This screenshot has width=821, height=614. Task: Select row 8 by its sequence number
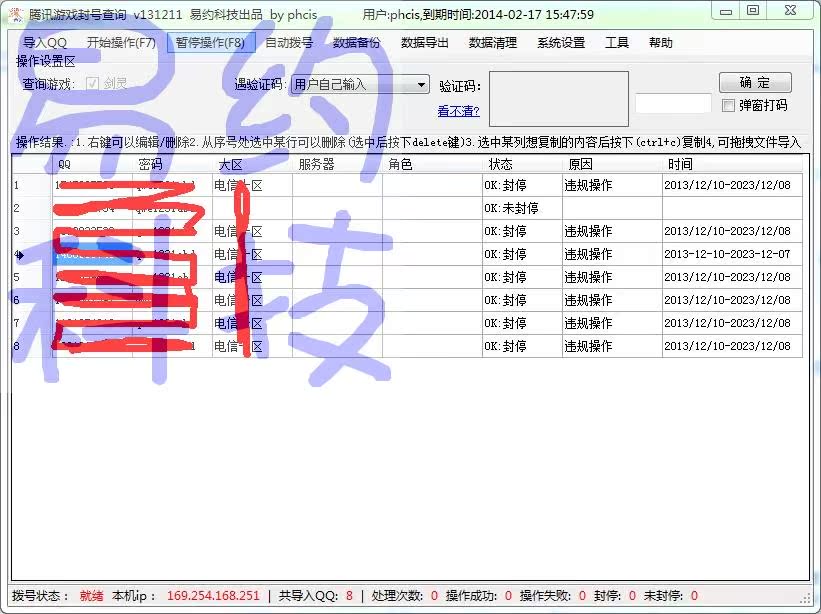click(32, 347)
